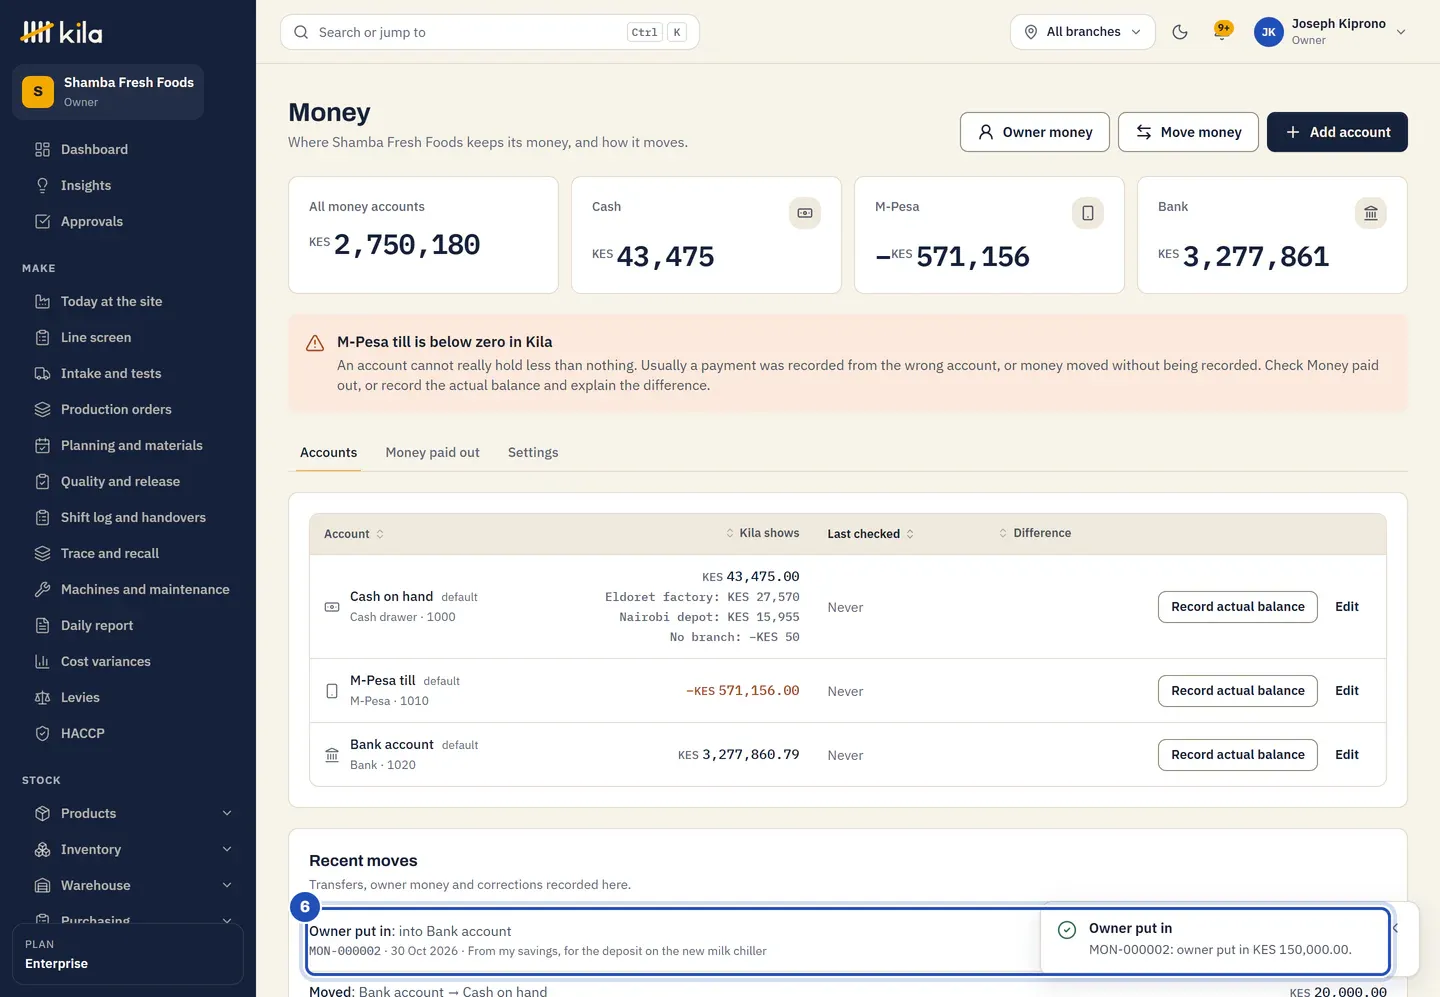1440x997 pixels.
Task: Open Cost variances page
Action: pyautogui.click(x=128, y=661)
